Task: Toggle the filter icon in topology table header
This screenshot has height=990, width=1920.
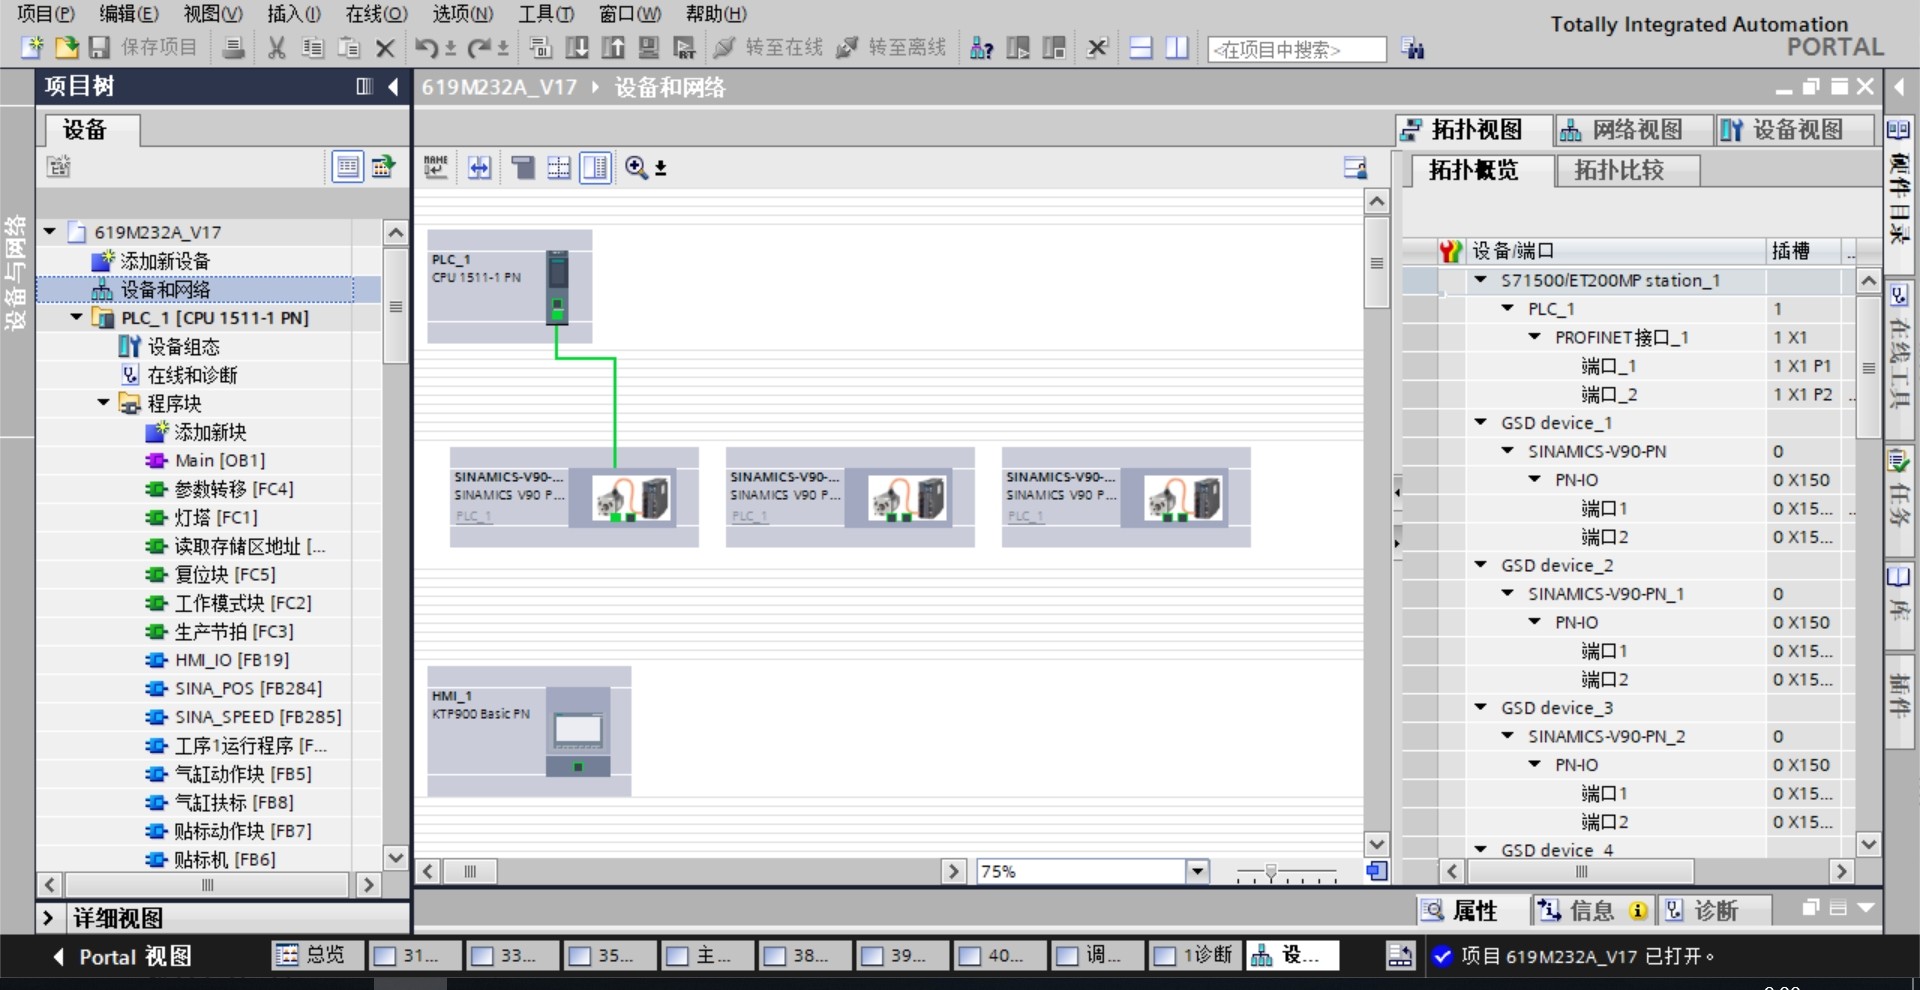Action: pyautogui.click(x=1450, y=251)
